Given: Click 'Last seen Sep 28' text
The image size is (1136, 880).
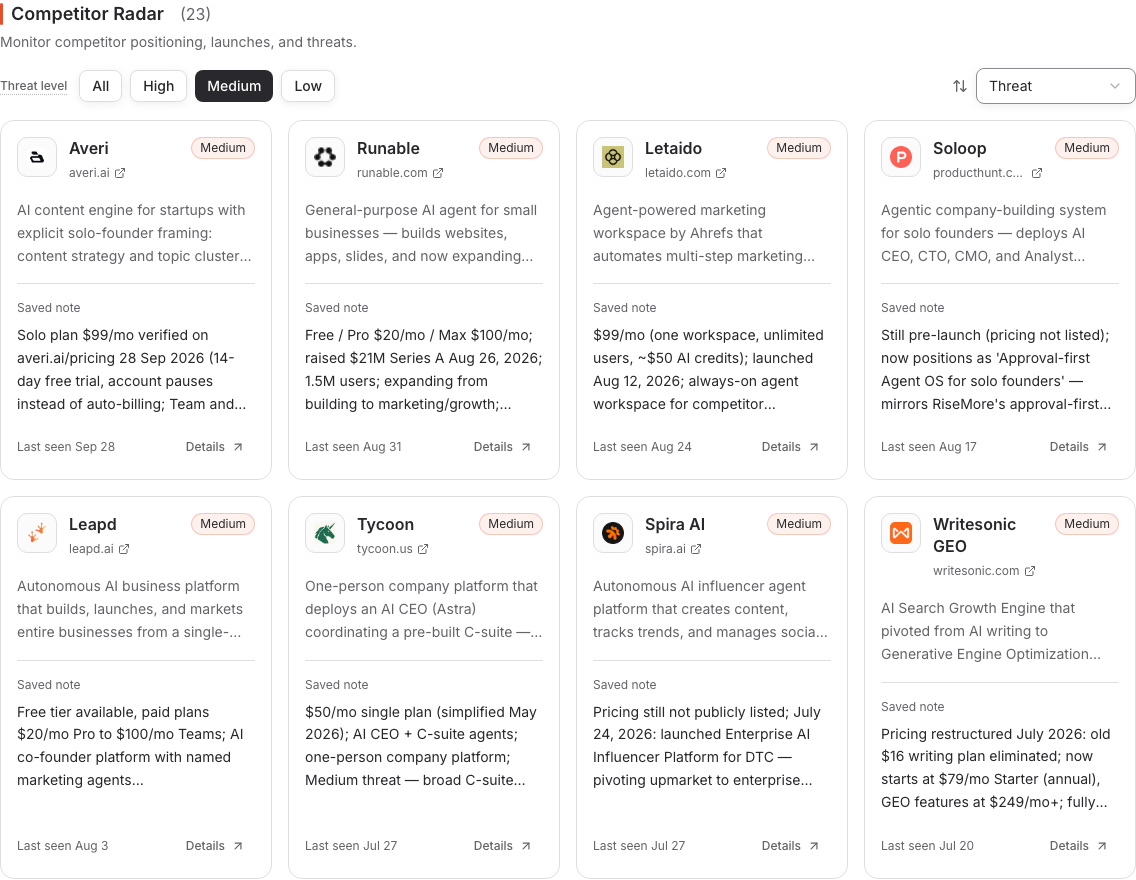Looking at the screenshot, I should [x=66, y=447].
